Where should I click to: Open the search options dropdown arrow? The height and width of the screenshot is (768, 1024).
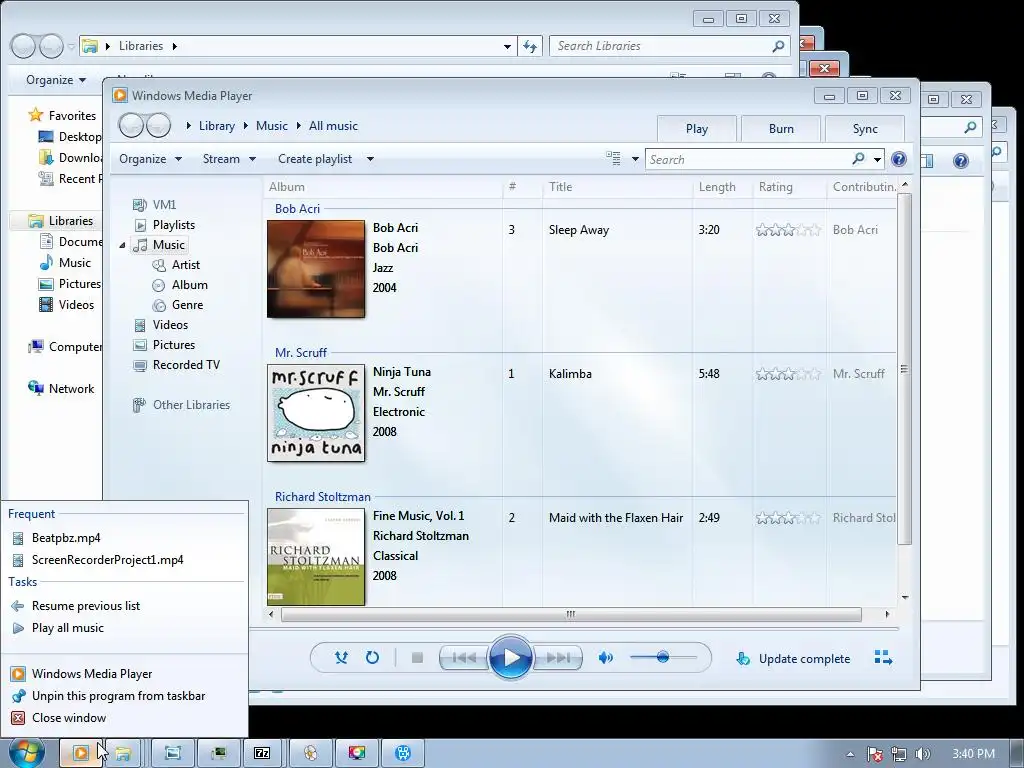(x=878, y=159)
